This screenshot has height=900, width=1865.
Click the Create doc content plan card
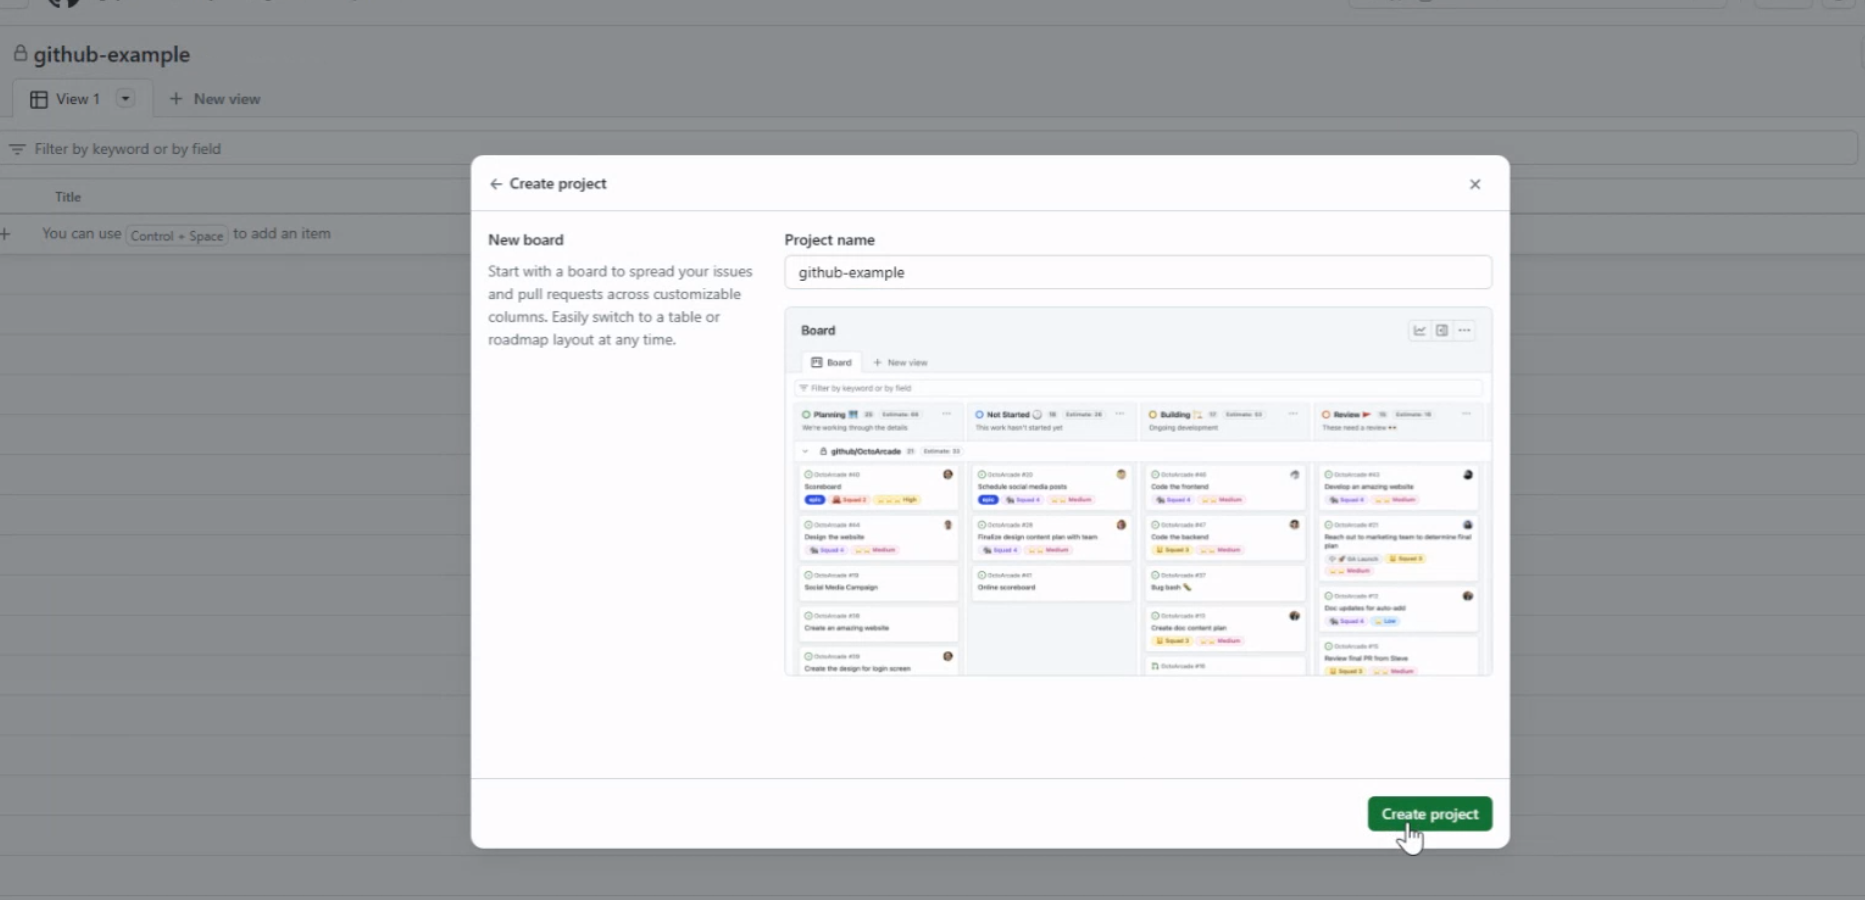(1225, 629)
